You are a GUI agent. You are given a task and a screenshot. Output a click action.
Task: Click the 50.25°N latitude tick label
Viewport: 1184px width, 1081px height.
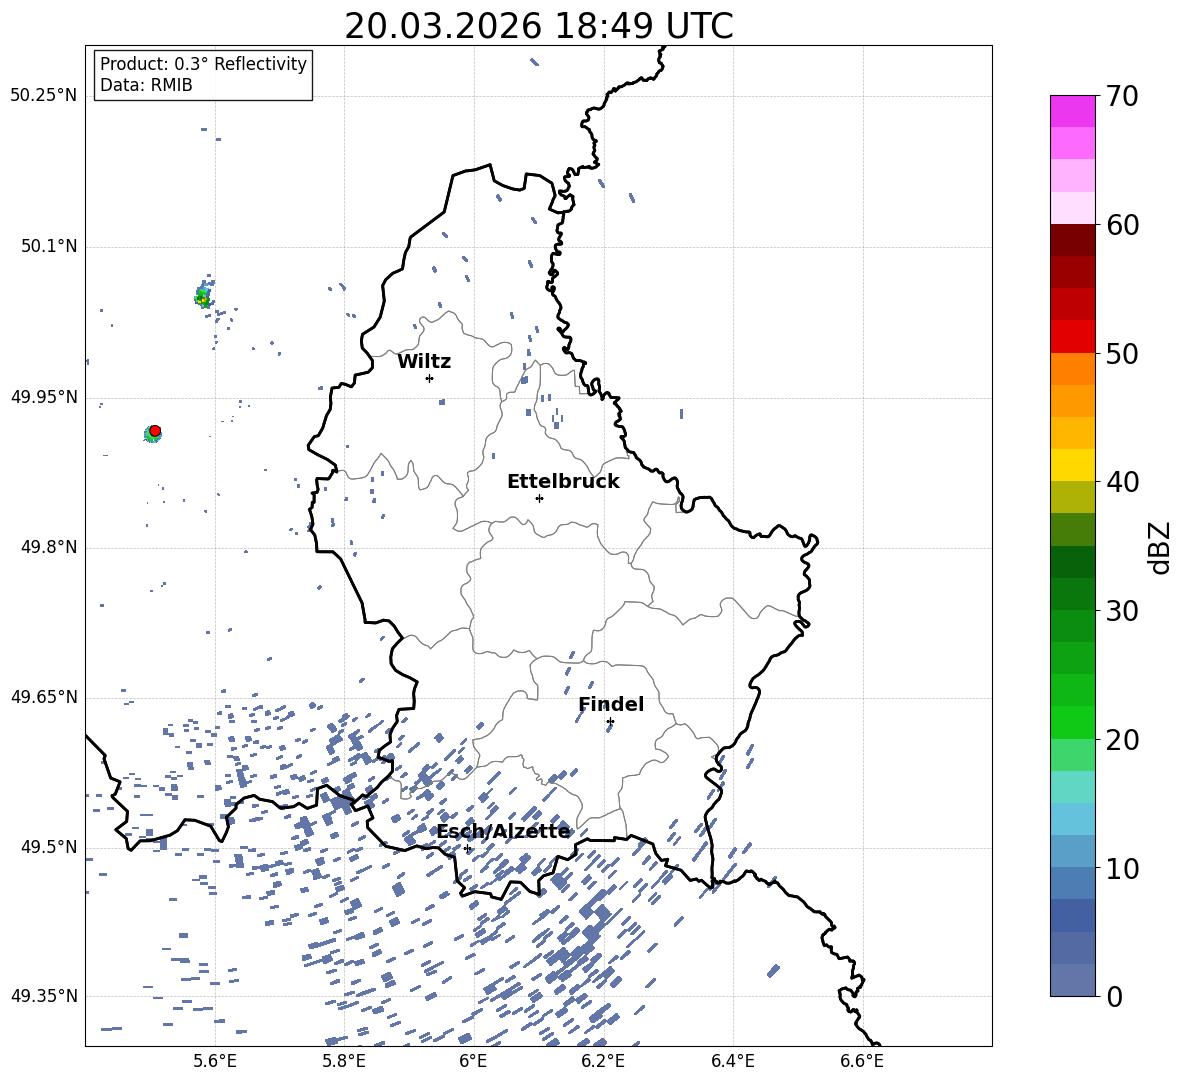coord(44,96)
